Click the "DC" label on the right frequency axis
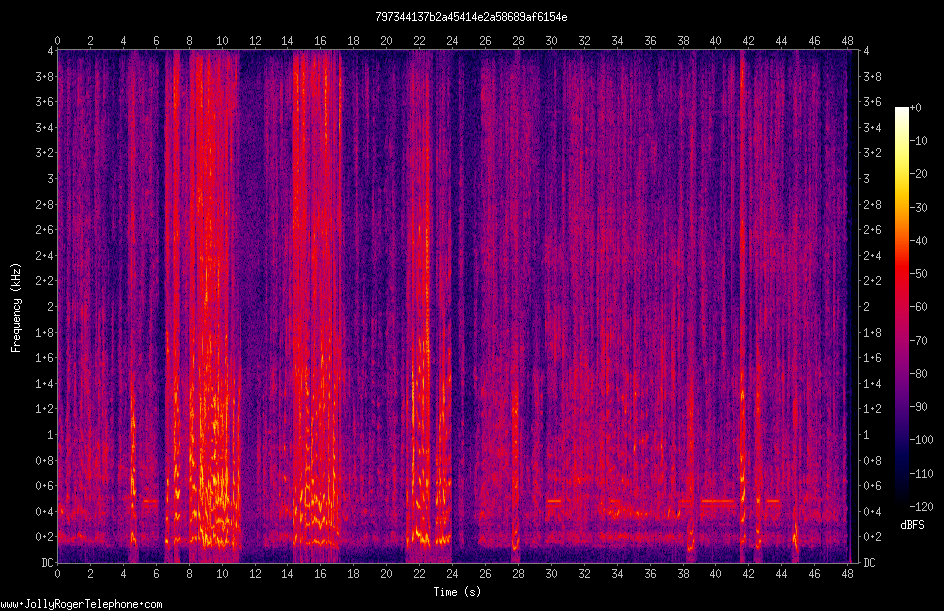This screenshot has height=611, width=944. click(869, 563)
